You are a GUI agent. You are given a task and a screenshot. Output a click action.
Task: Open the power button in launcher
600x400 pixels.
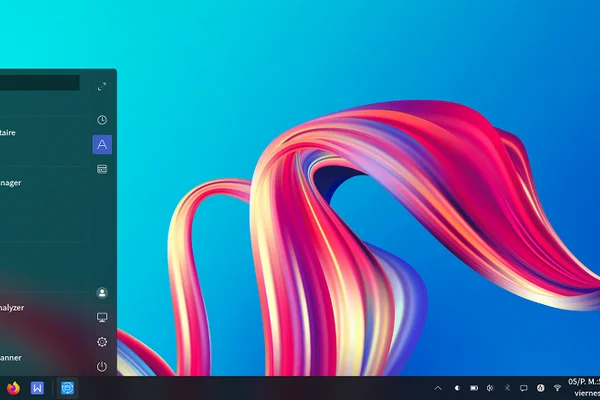[102, 366]
